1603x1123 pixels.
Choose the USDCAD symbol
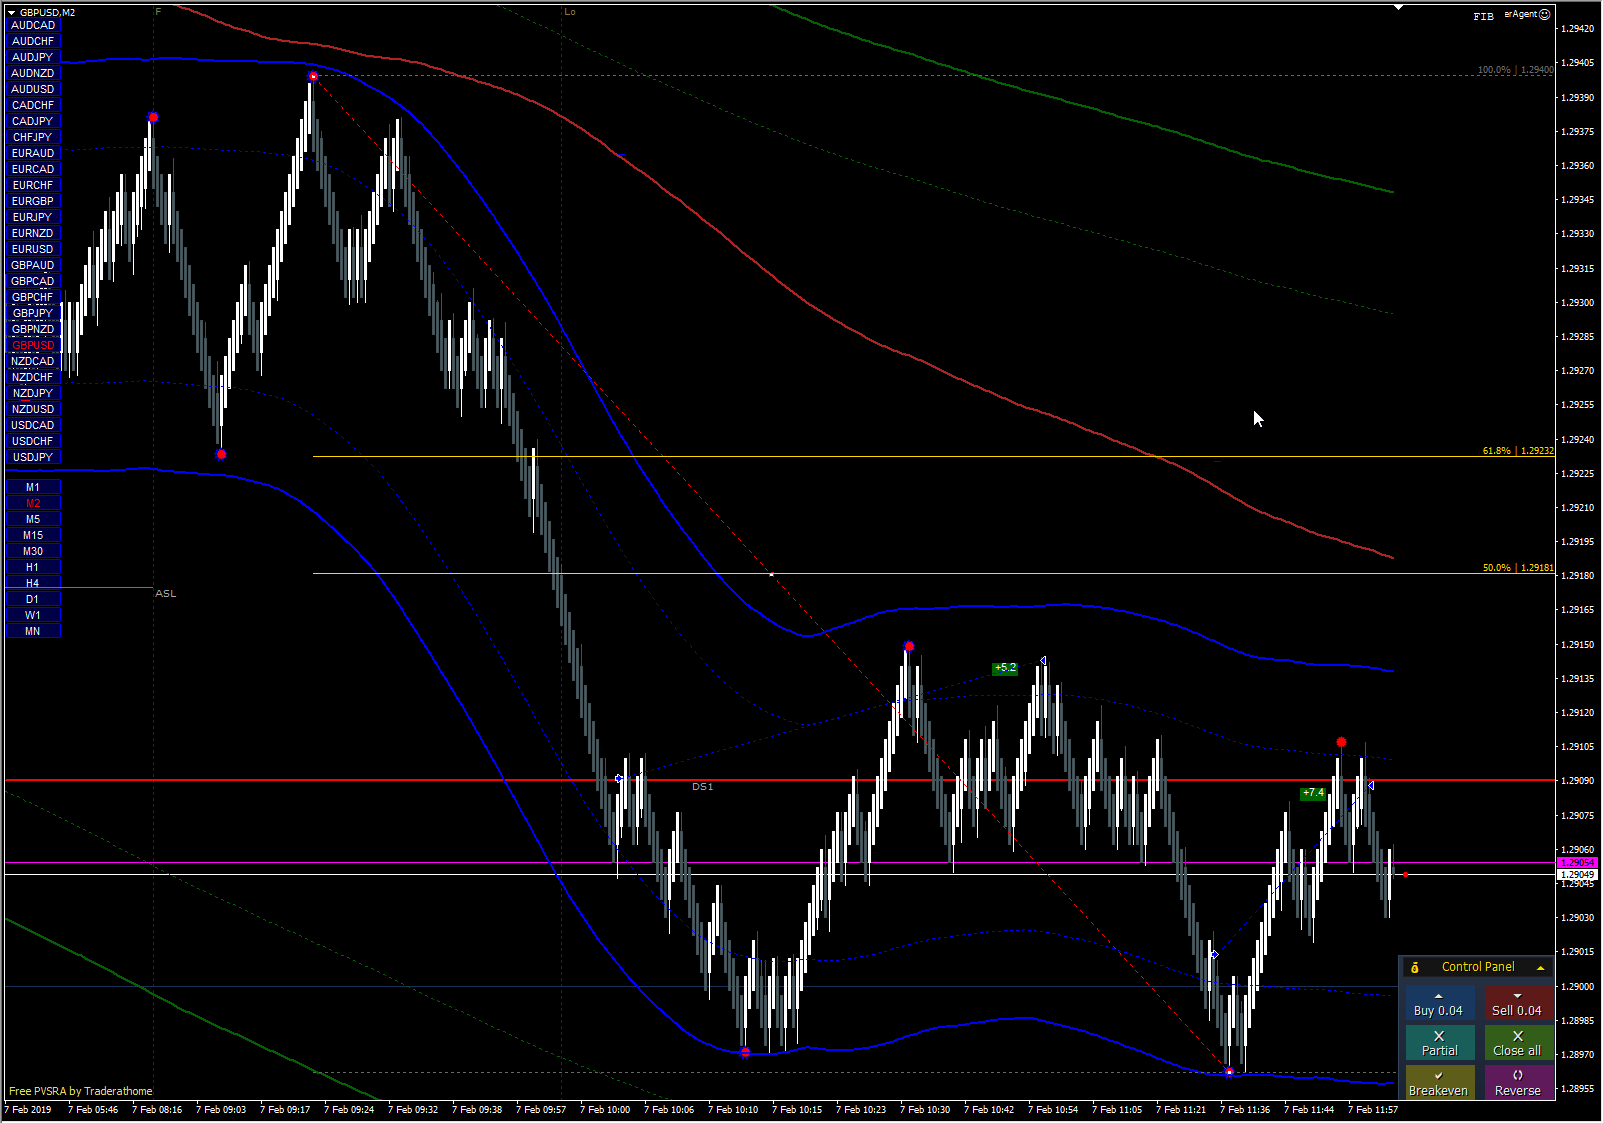[x=33, y=425]
